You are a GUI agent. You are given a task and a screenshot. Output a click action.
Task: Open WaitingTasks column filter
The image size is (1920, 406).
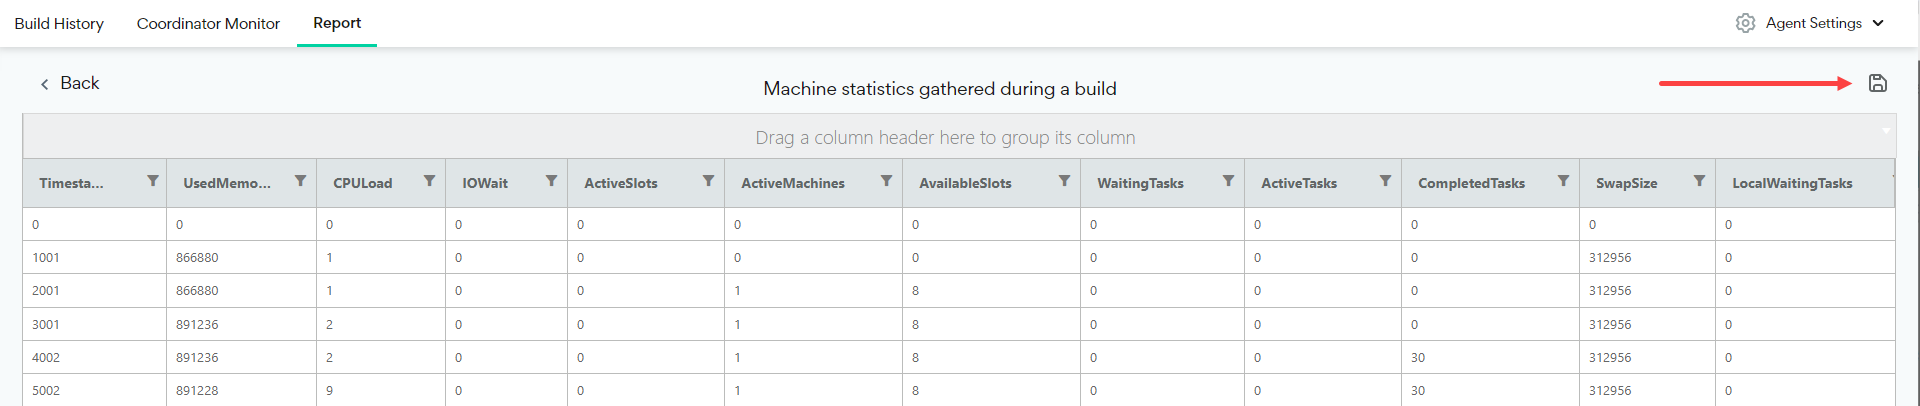(1228, 181)
